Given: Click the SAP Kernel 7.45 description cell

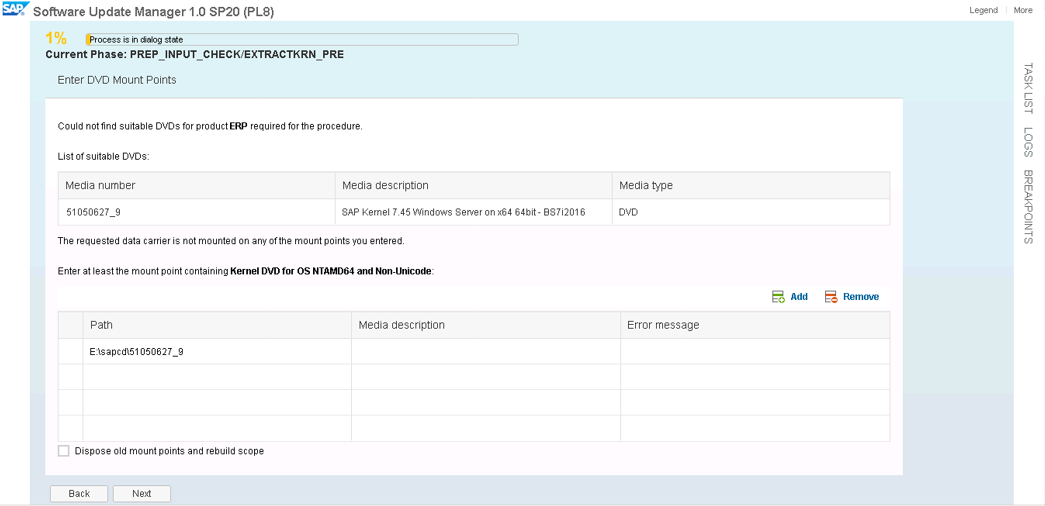Looking at the screenshot, I should (473, 212).
